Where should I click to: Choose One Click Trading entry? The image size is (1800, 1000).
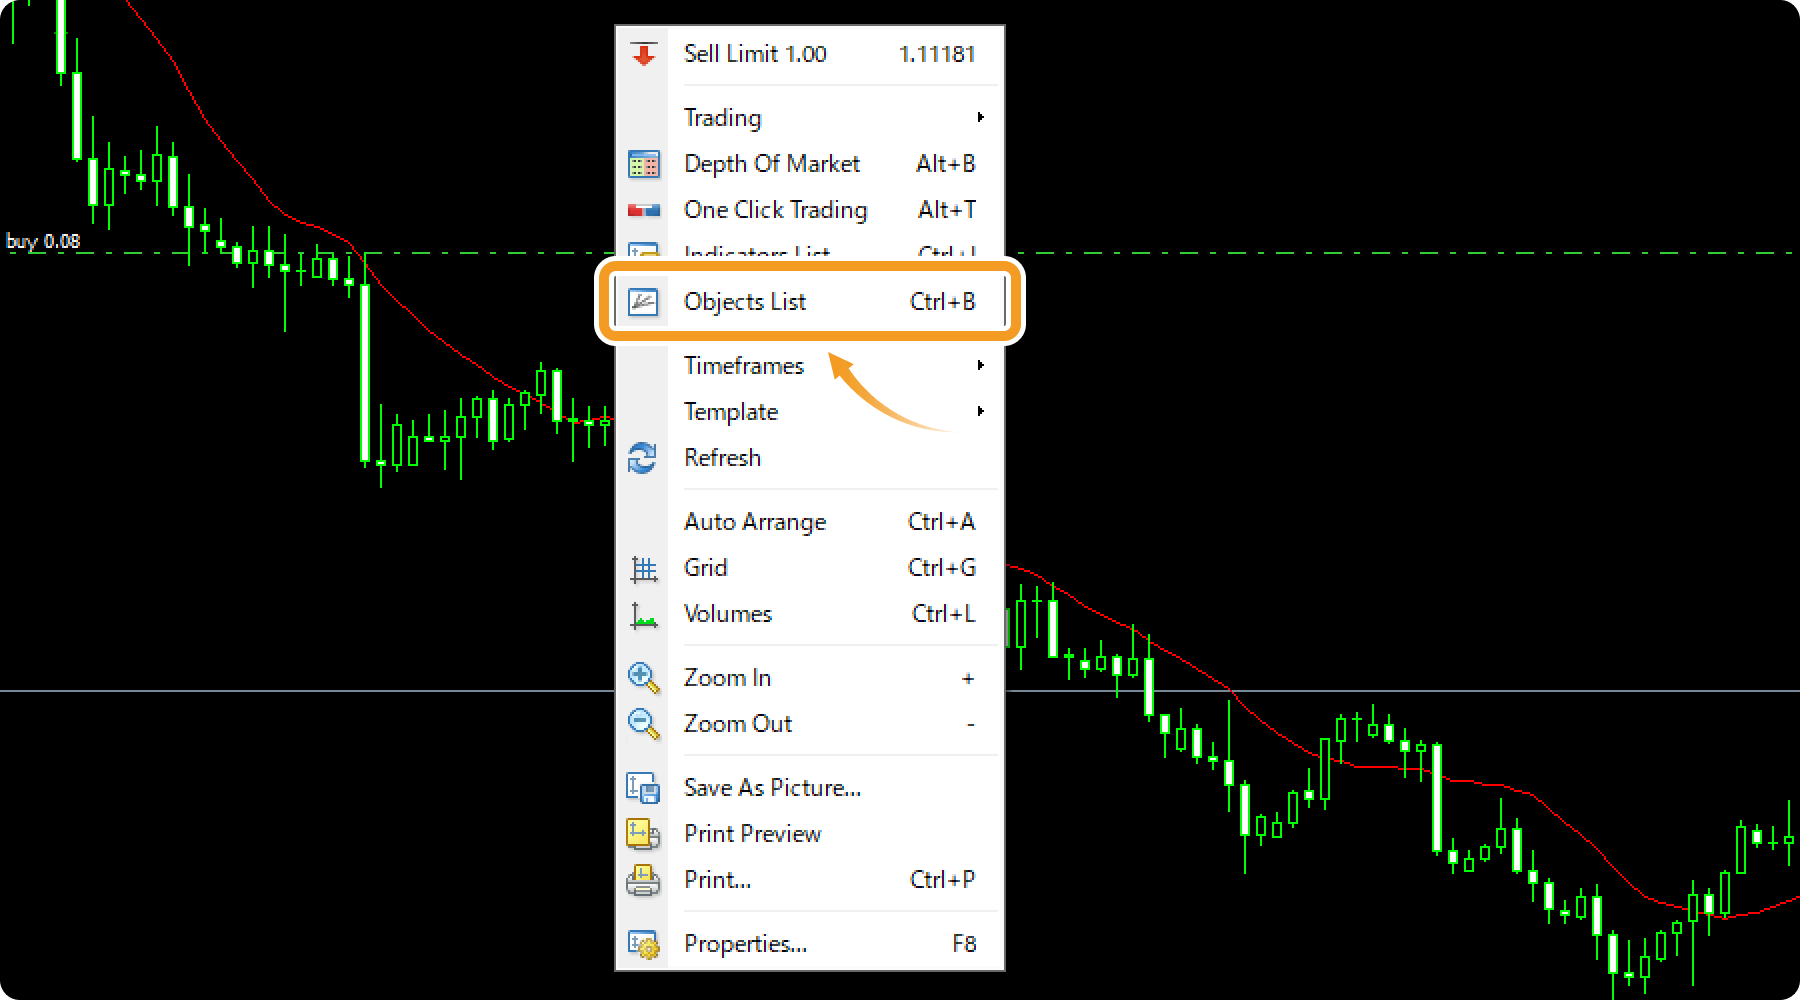(810, 210)
